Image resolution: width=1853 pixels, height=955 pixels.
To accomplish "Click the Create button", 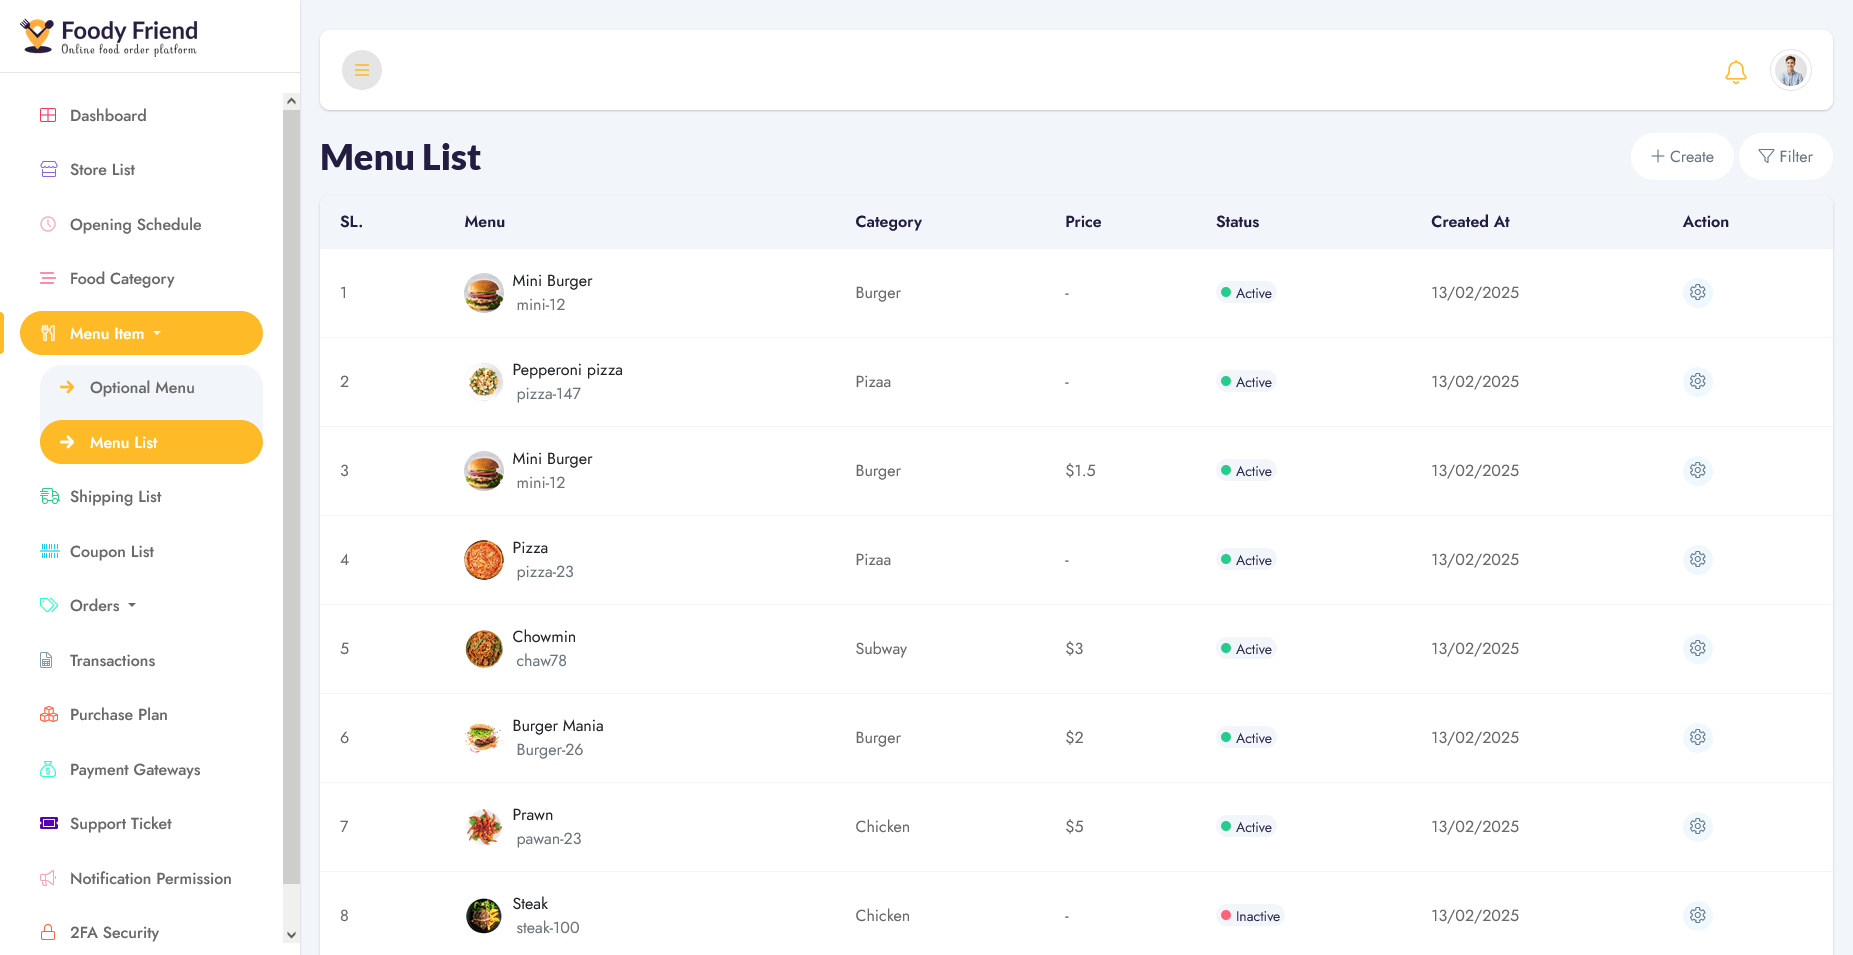I will (x=1682, y=157).
